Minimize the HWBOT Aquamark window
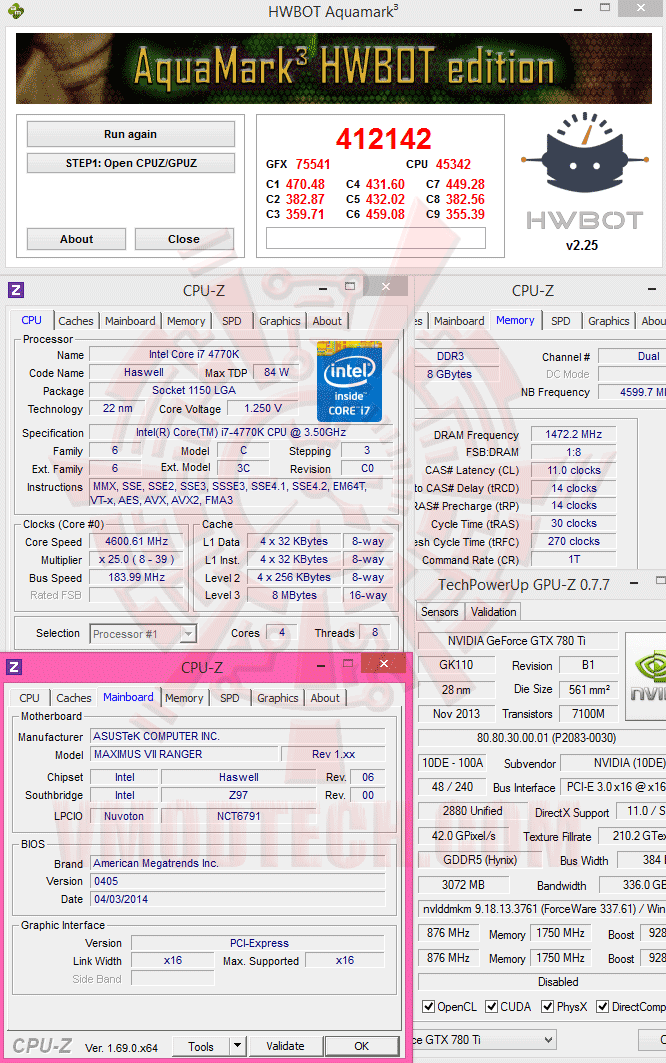The width and height of the screenshot is (666, 1063). [577, 10]
